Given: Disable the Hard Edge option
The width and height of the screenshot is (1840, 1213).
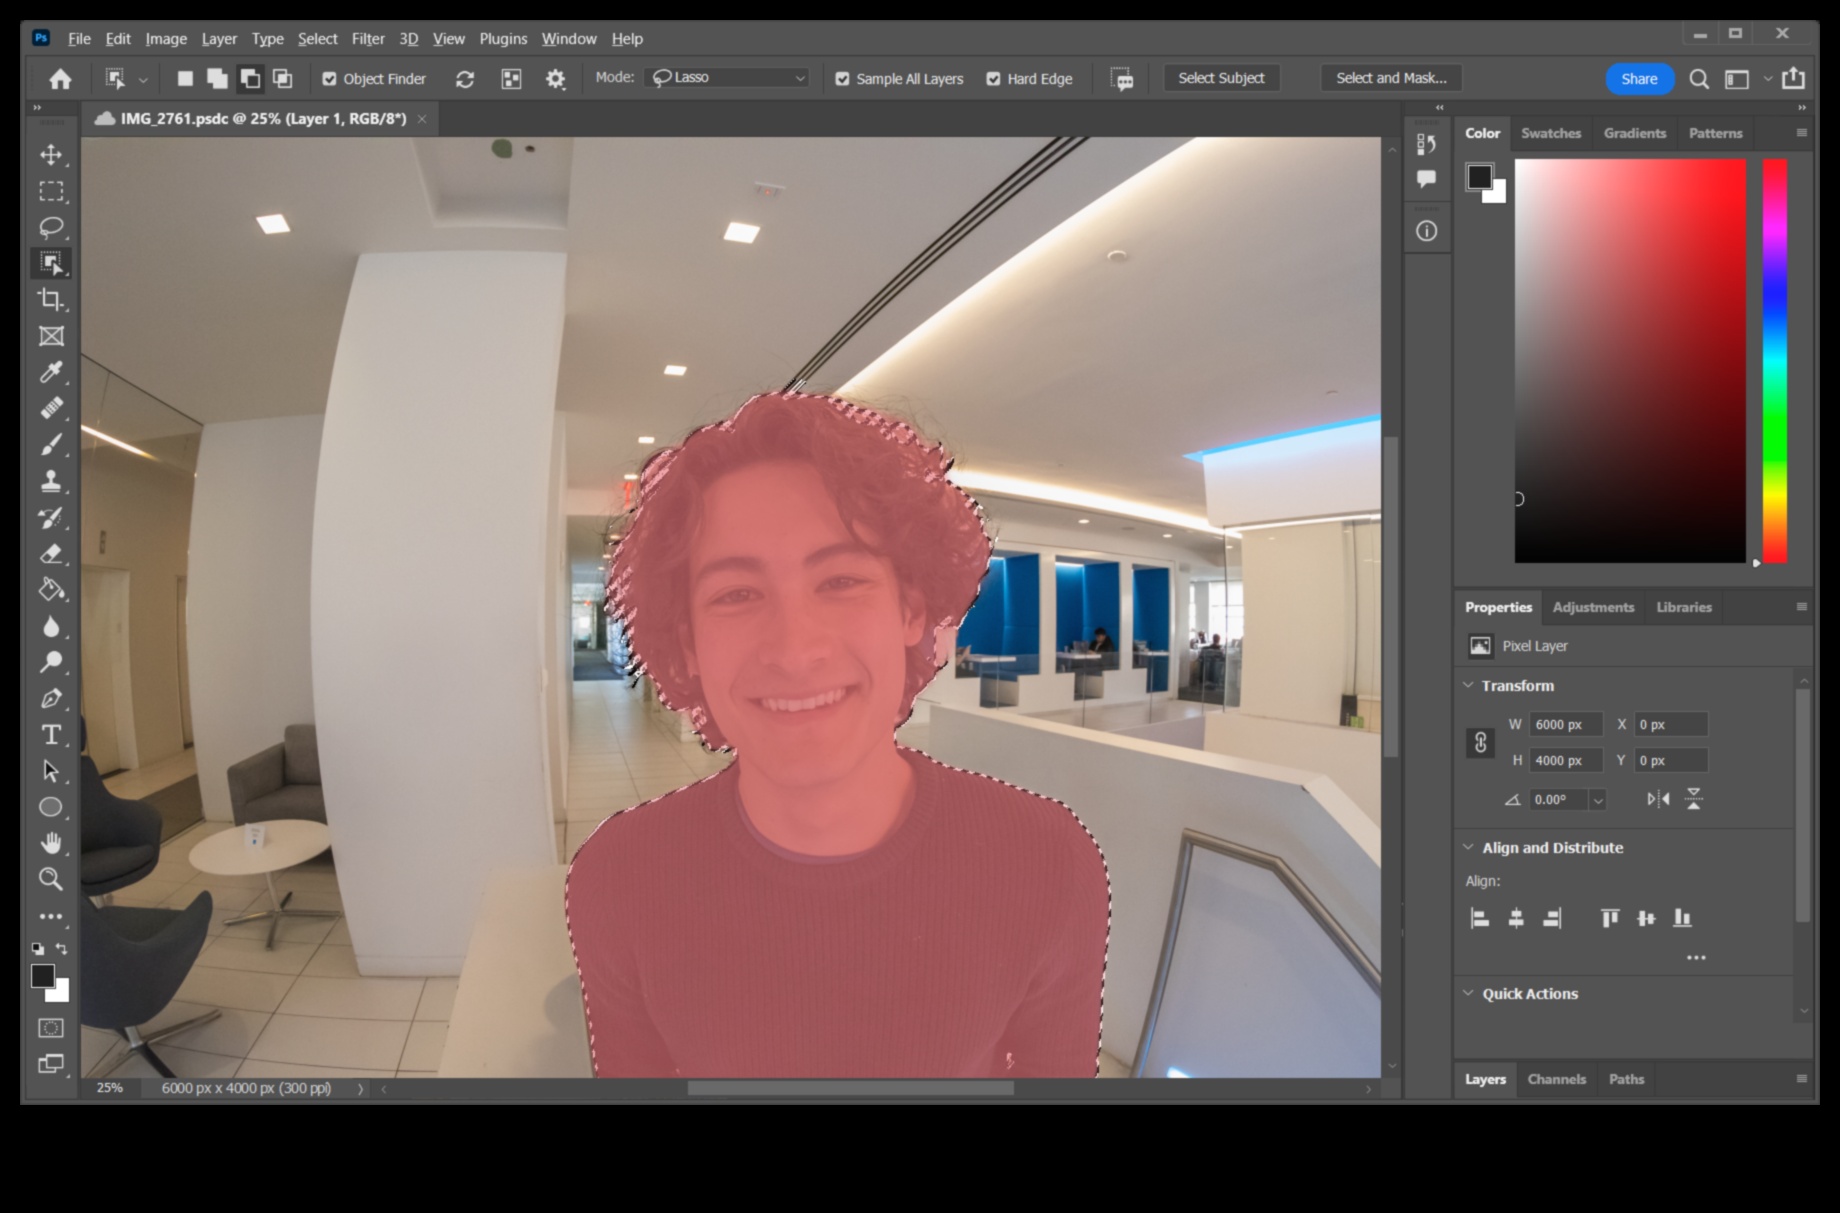Looking at the screenshot, I should 993,78.
